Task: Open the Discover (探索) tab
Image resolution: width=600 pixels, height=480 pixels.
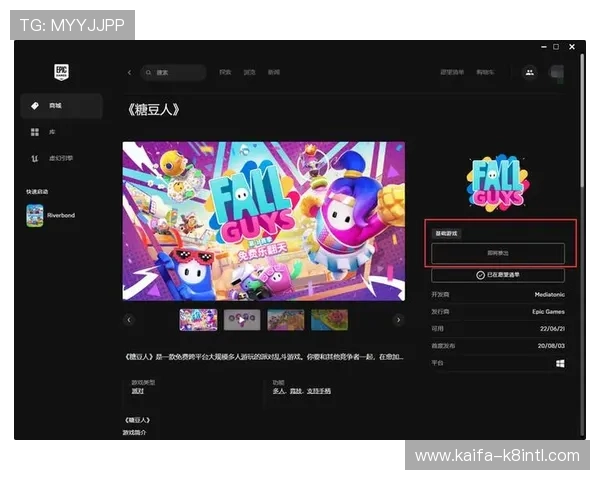Action: pyautogui.click(x=225, y=72)
